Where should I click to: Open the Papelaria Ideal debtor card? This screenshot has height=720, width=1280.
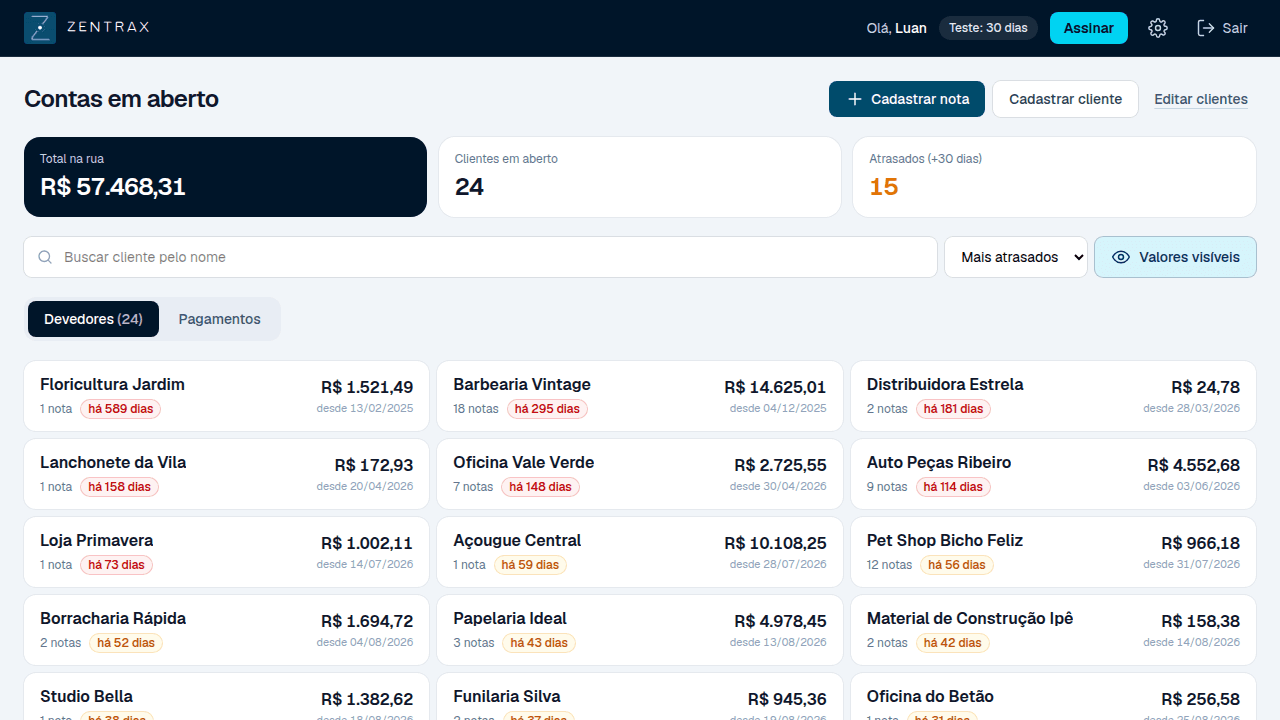point(640,630)
